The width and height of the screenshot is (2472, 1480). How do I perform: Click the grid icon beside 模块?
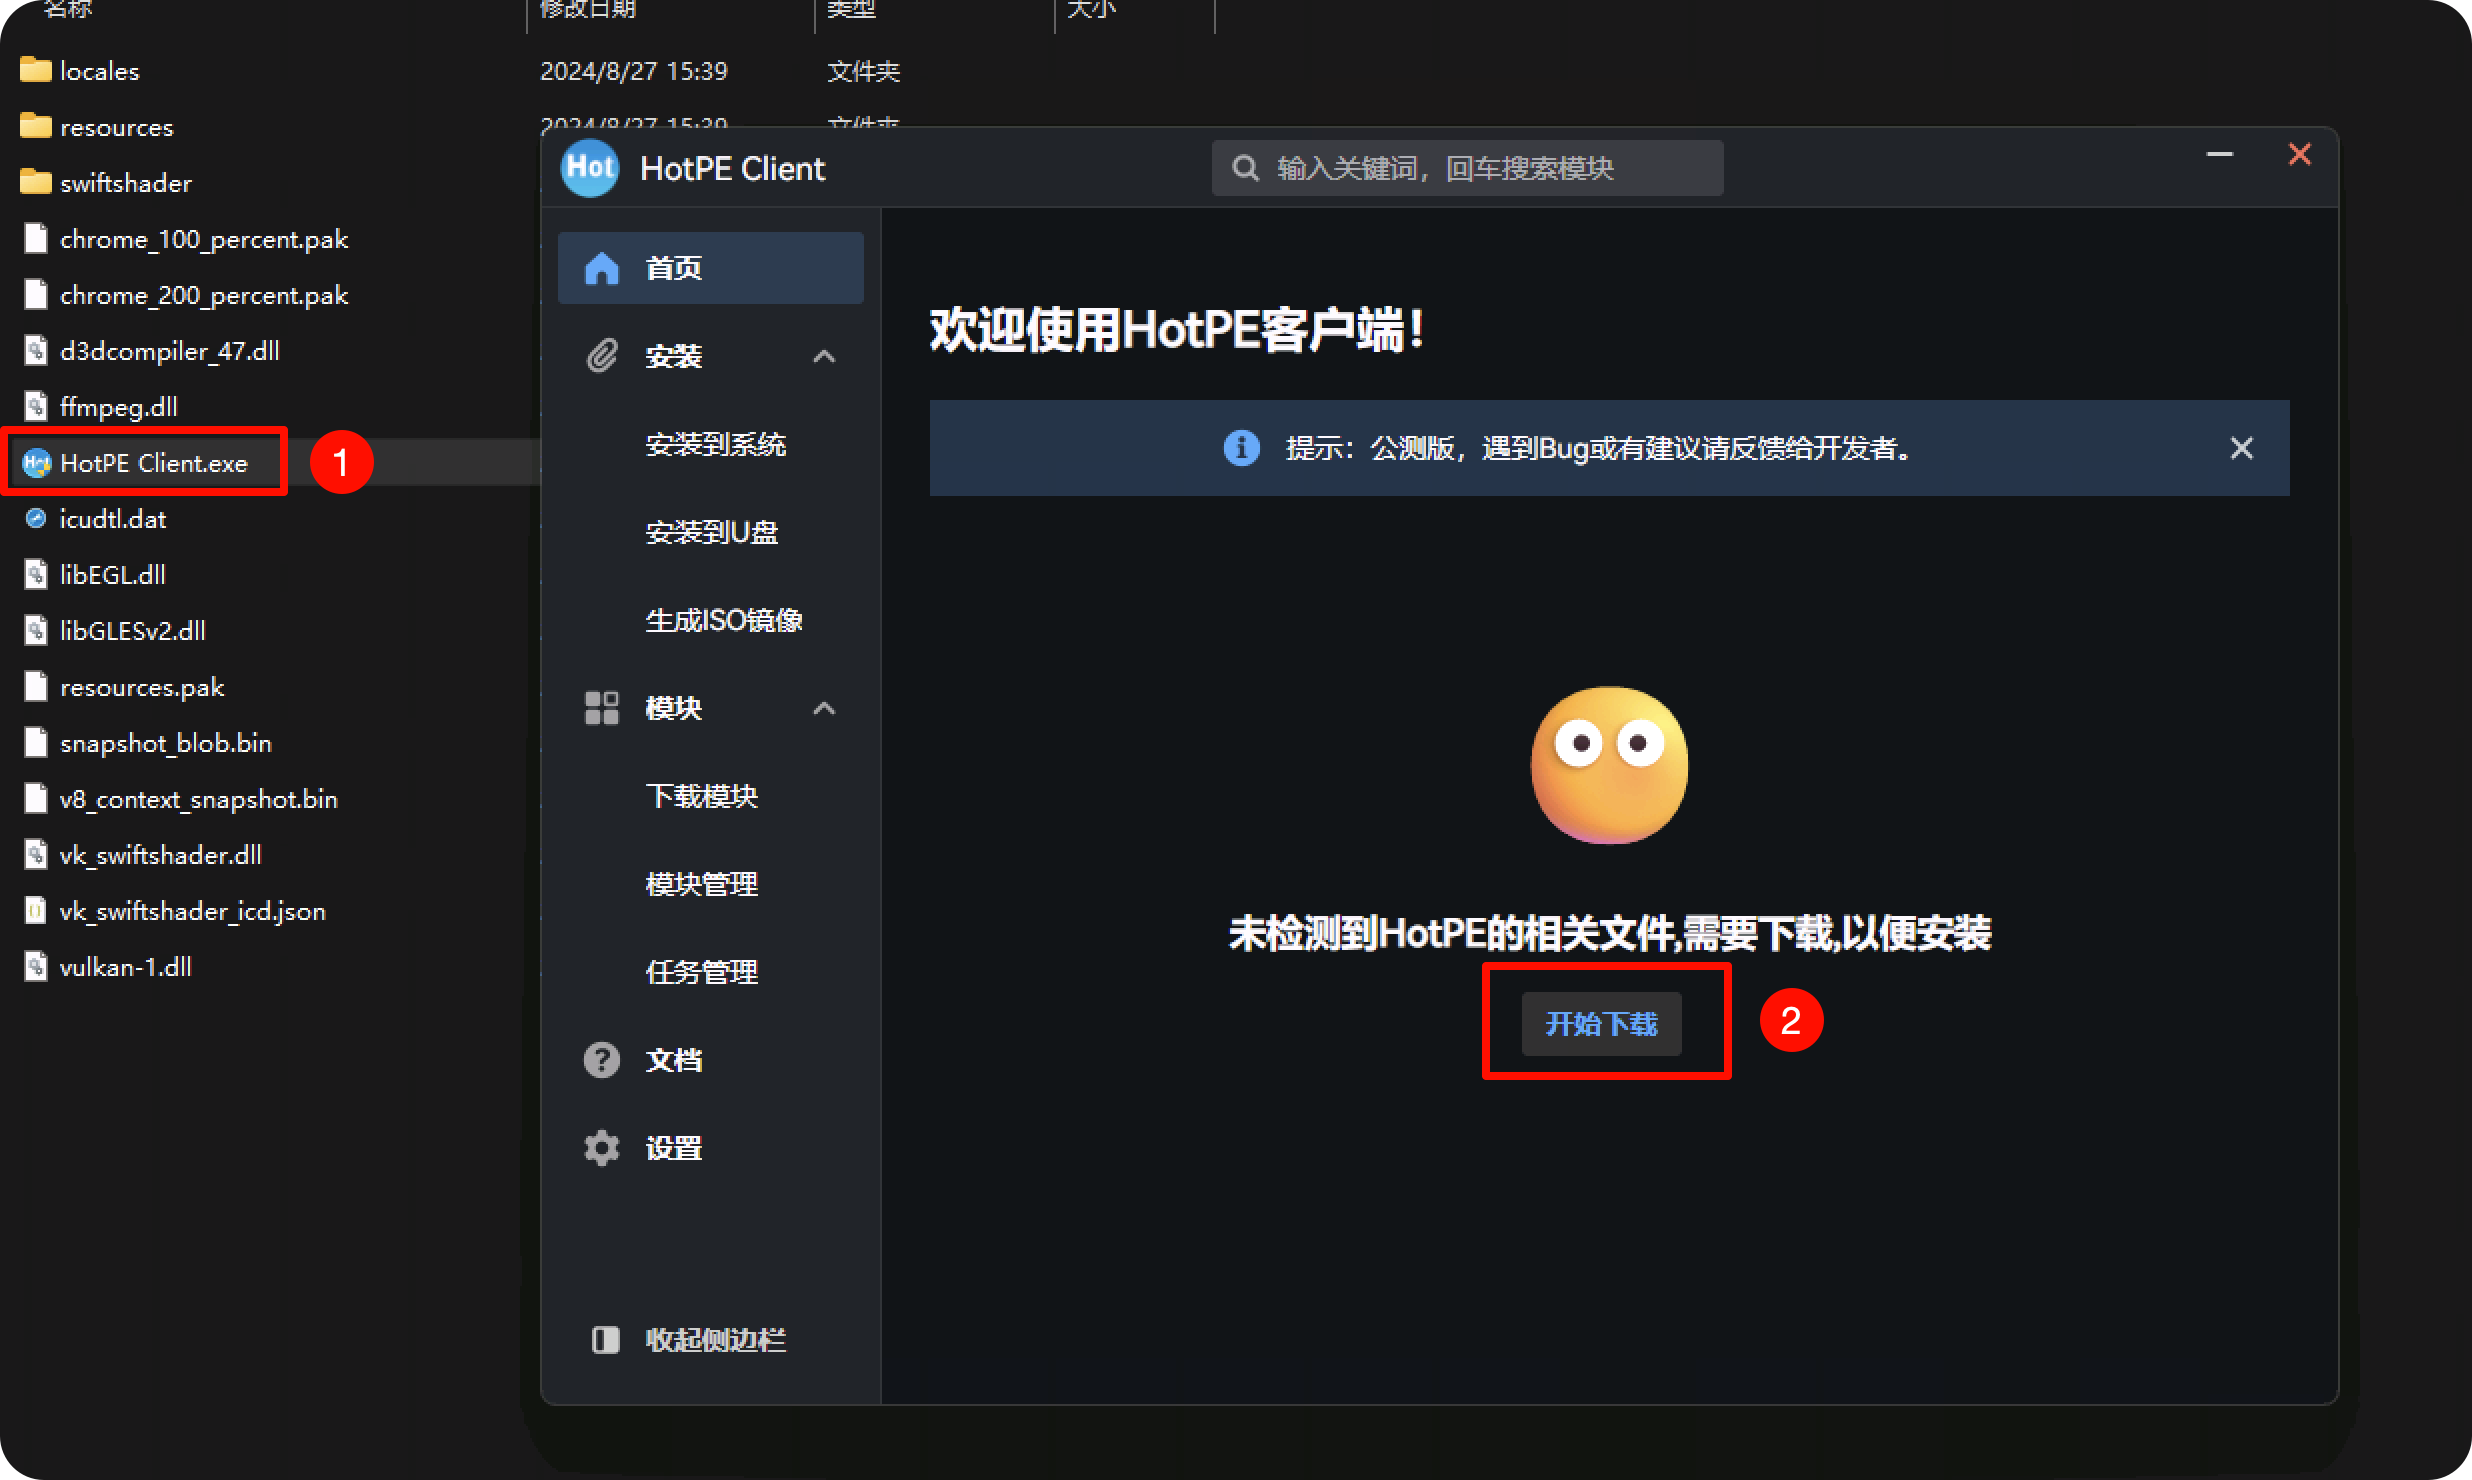tap(602, 708)
